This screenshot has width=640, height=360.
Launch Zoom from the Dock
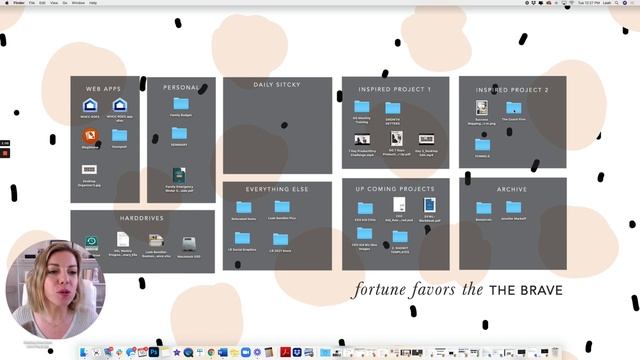click(x=245, y=352)
